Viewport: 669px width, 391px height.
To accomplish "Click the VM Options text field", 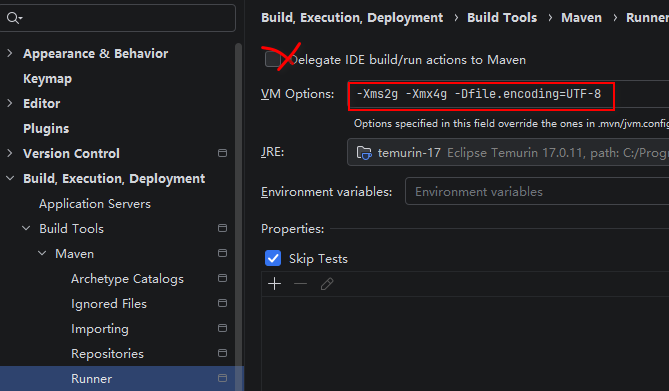I will 508,94.
